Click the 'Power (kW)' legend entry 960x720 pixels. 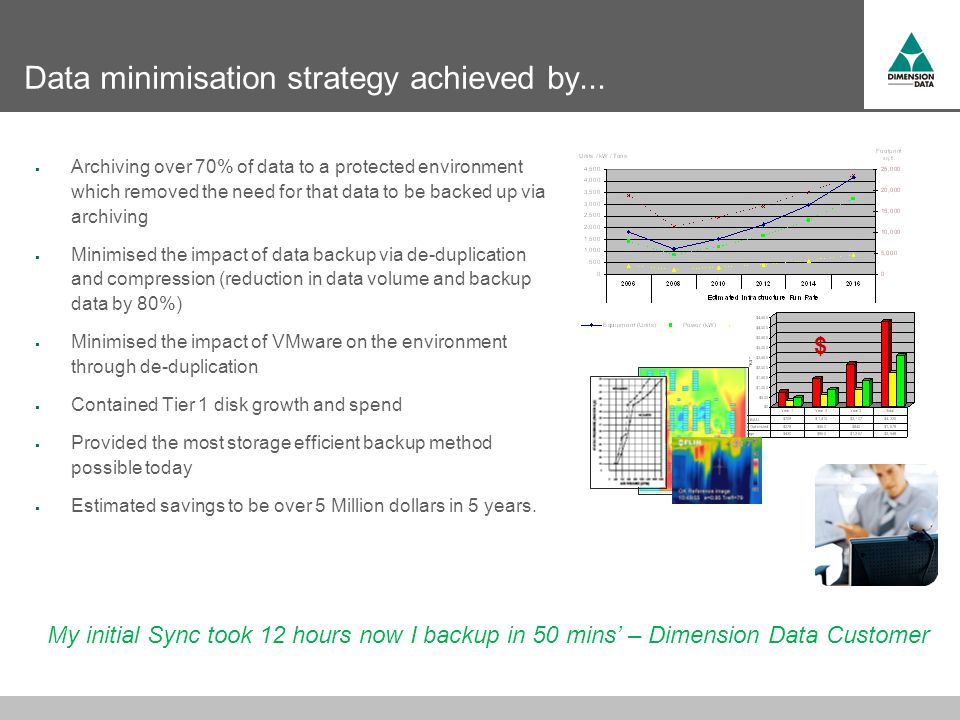[692, 325]
